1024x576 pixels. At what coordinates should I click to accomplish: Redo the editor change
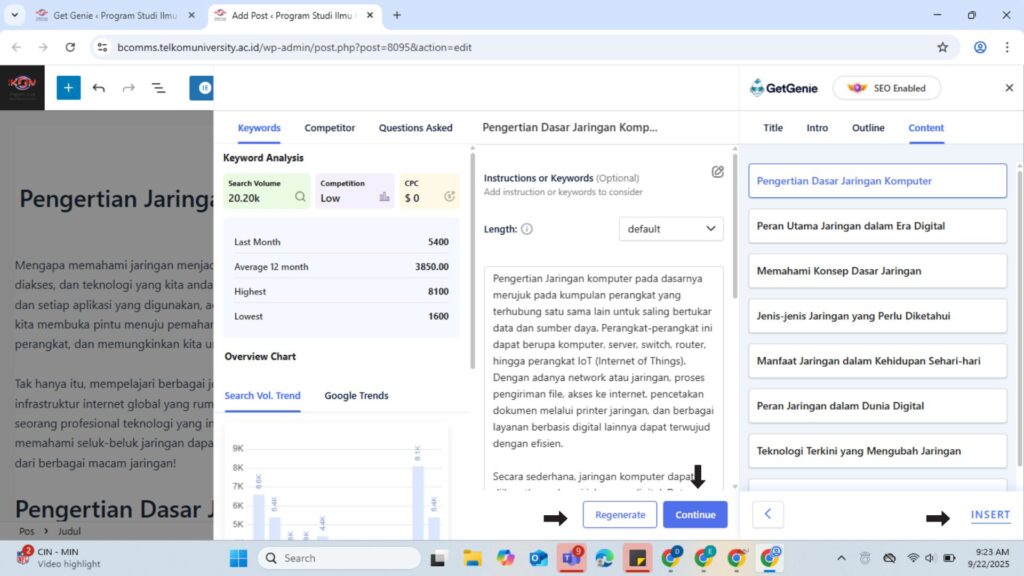click(129, 88)
